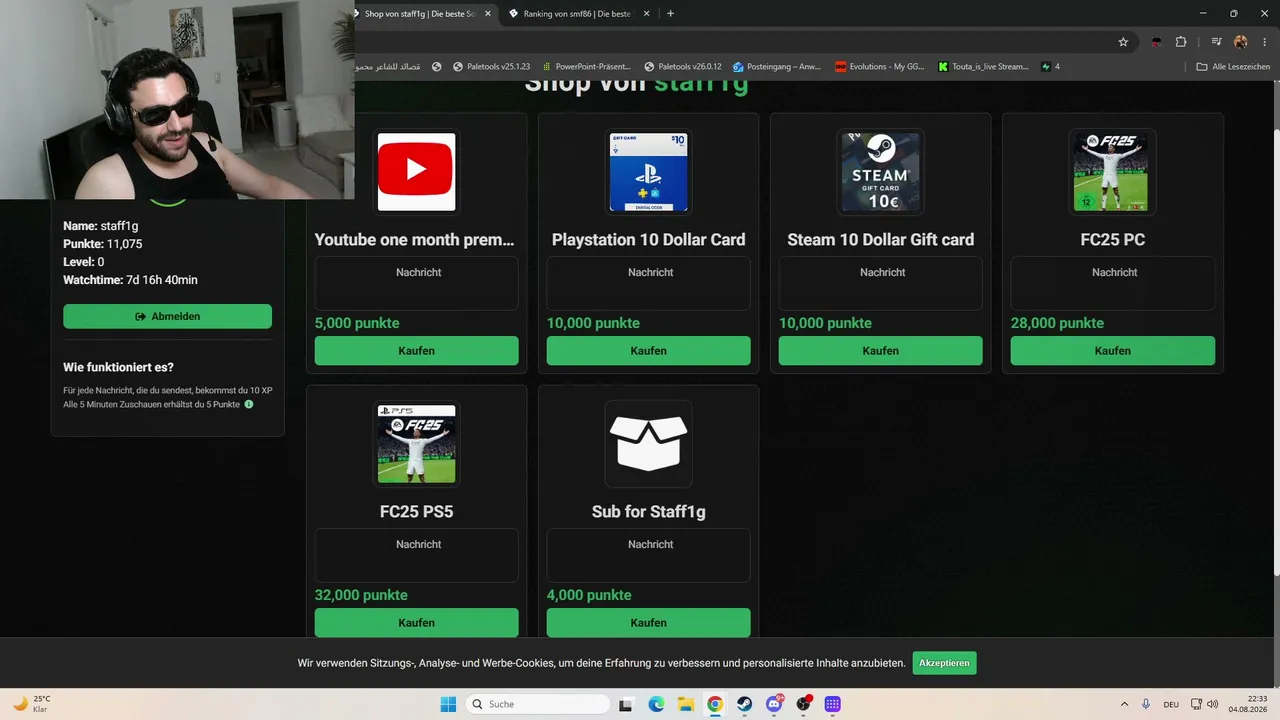Open the Task View taskbar icon
The width and height of the screenshot is (1280, 720).
[x=626, y=704]
